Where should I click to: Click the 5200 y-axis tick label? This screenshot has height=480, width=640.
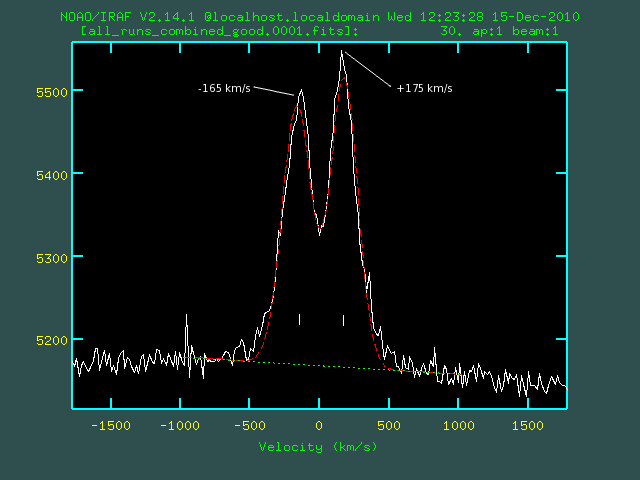coord(50,340)
